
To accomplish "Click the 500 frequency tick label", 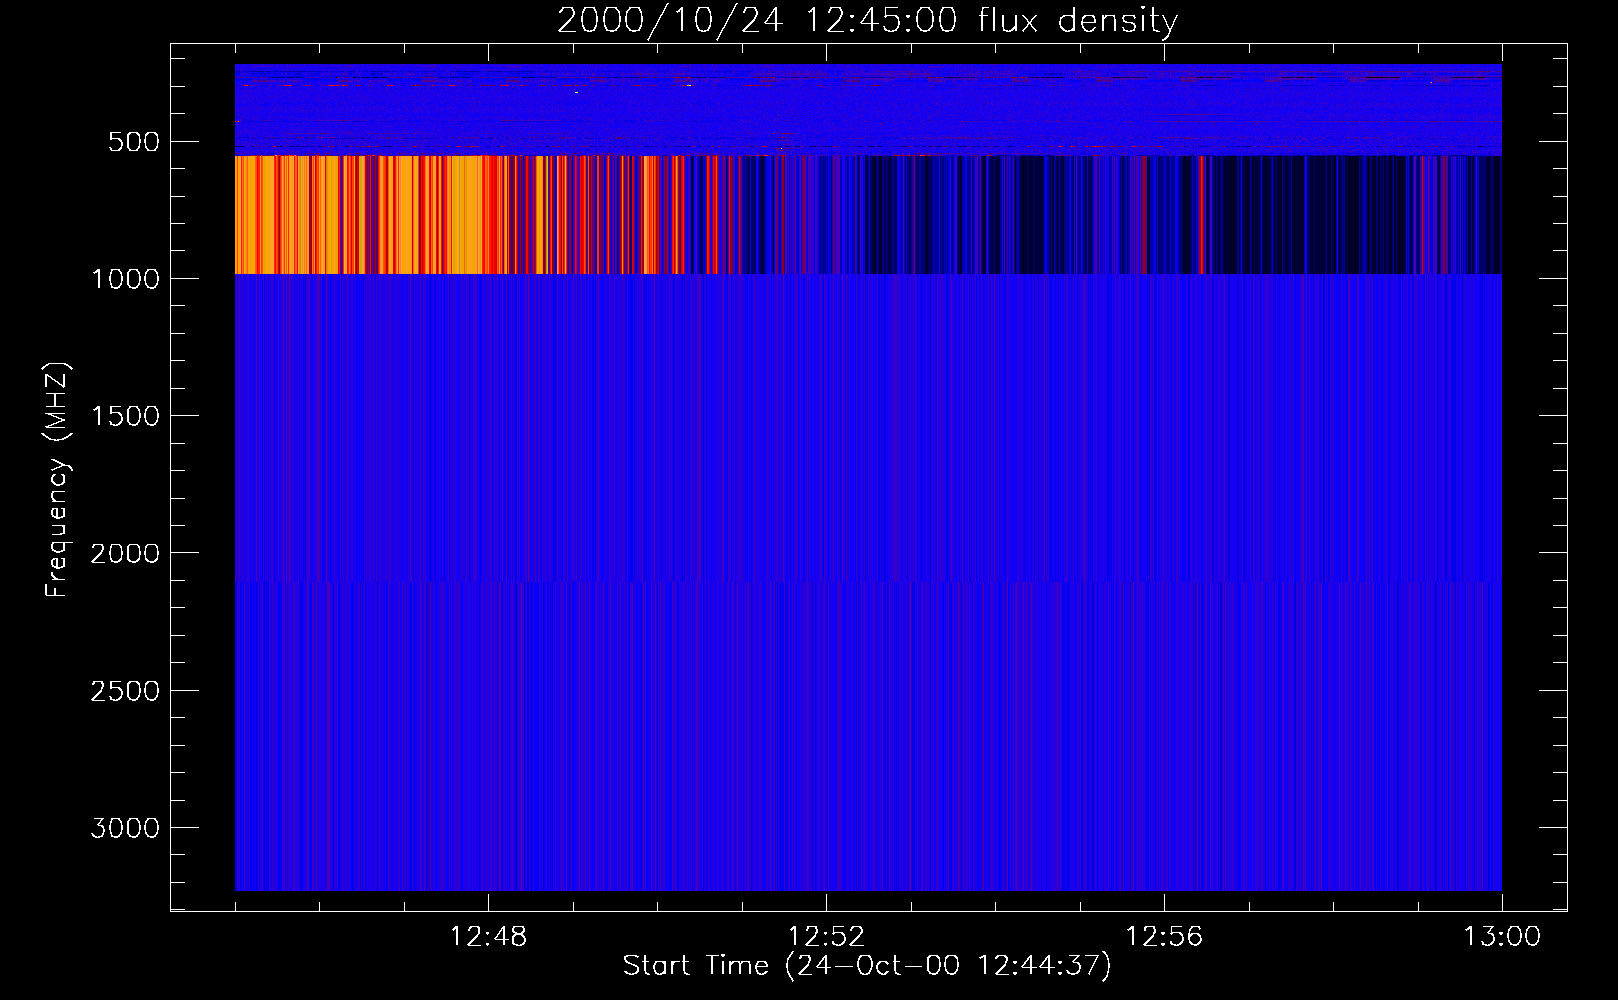I will (134, 142).
